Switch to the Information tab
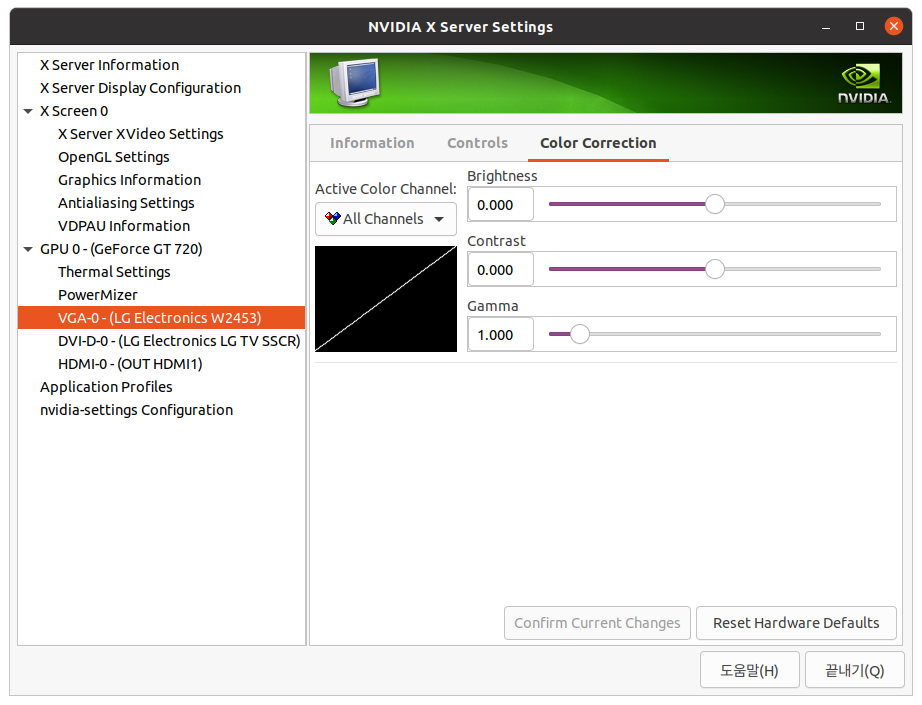 pos(372,143)
